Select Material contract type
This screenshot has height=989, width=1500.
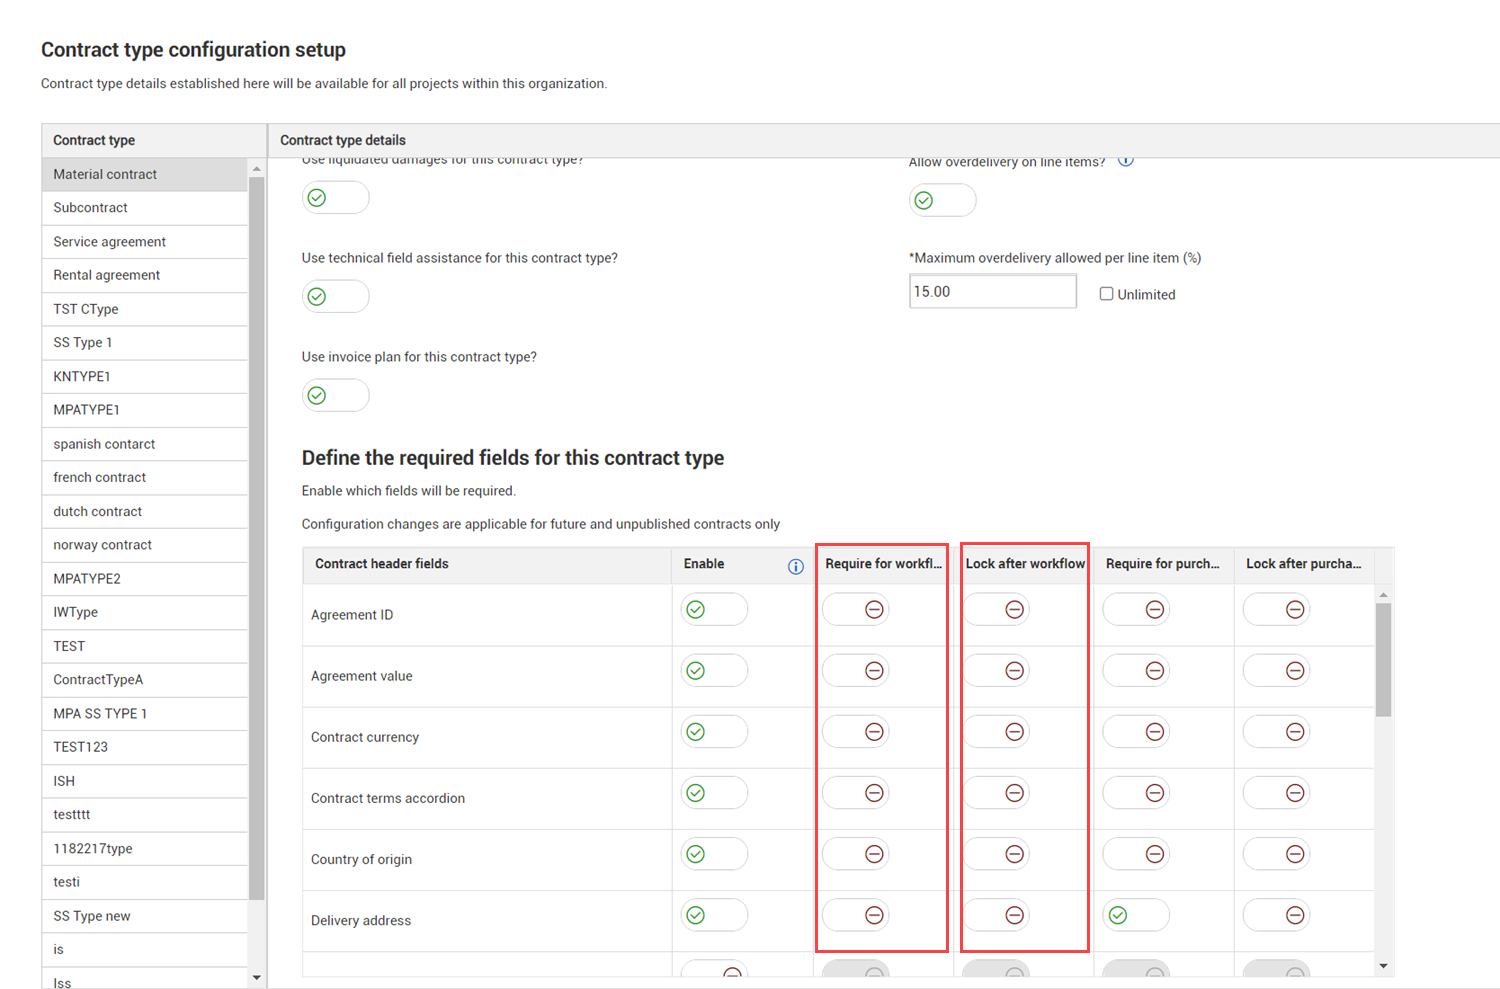145,174
